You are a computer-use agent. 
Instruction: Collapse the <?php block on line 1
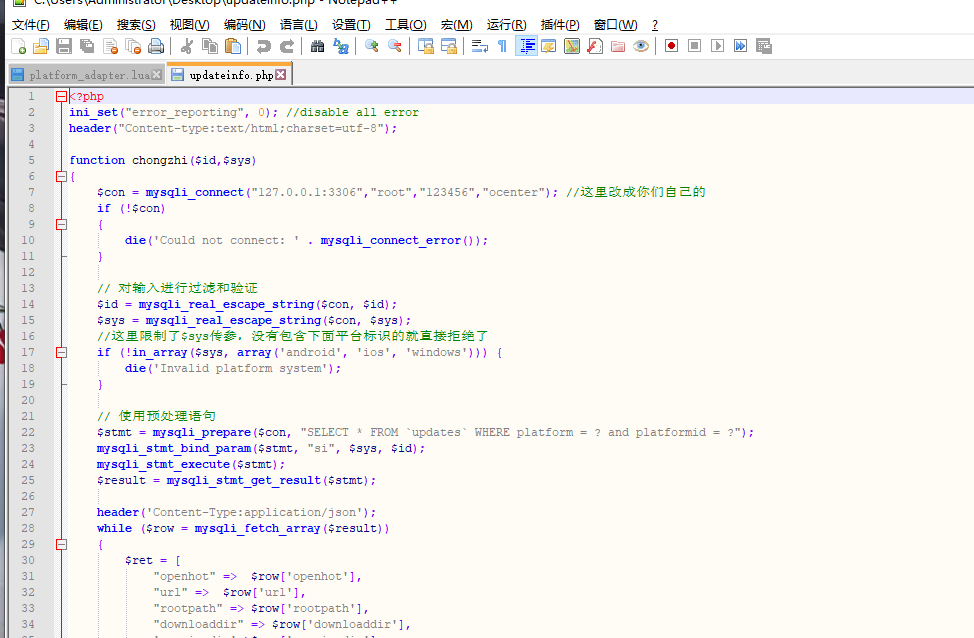pyautogui.click(x=61, y=96)
